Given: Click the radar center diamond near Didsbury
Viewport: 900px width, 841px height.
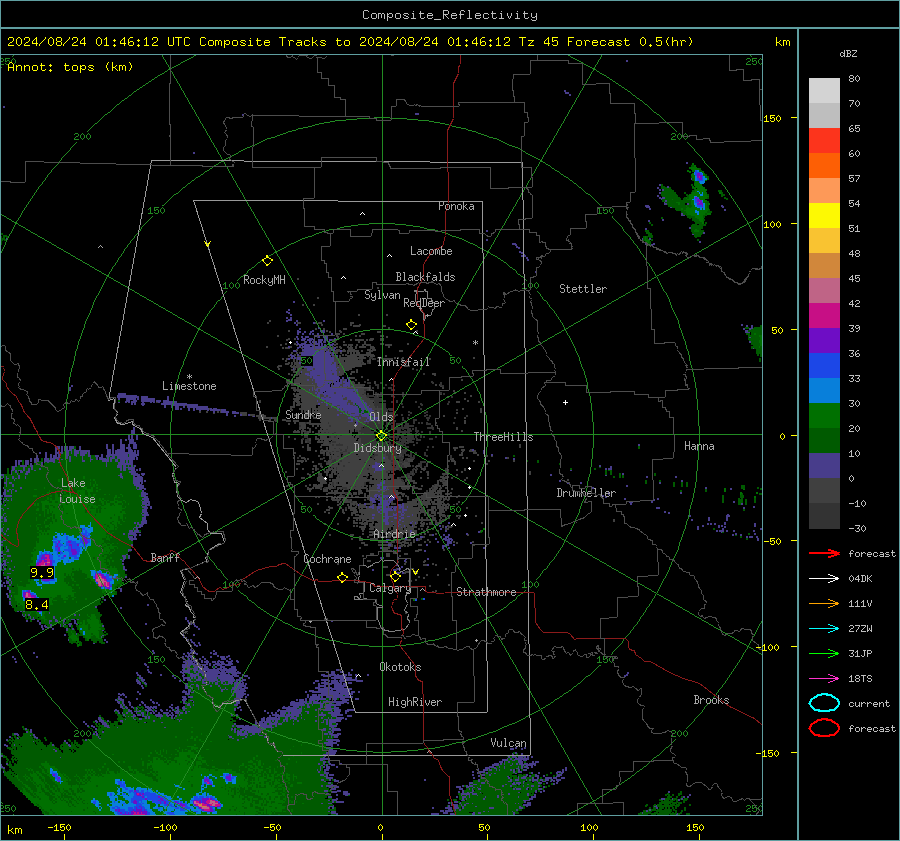Looking at the screenshot, I should pyautogui.click(x=381, y=436).
